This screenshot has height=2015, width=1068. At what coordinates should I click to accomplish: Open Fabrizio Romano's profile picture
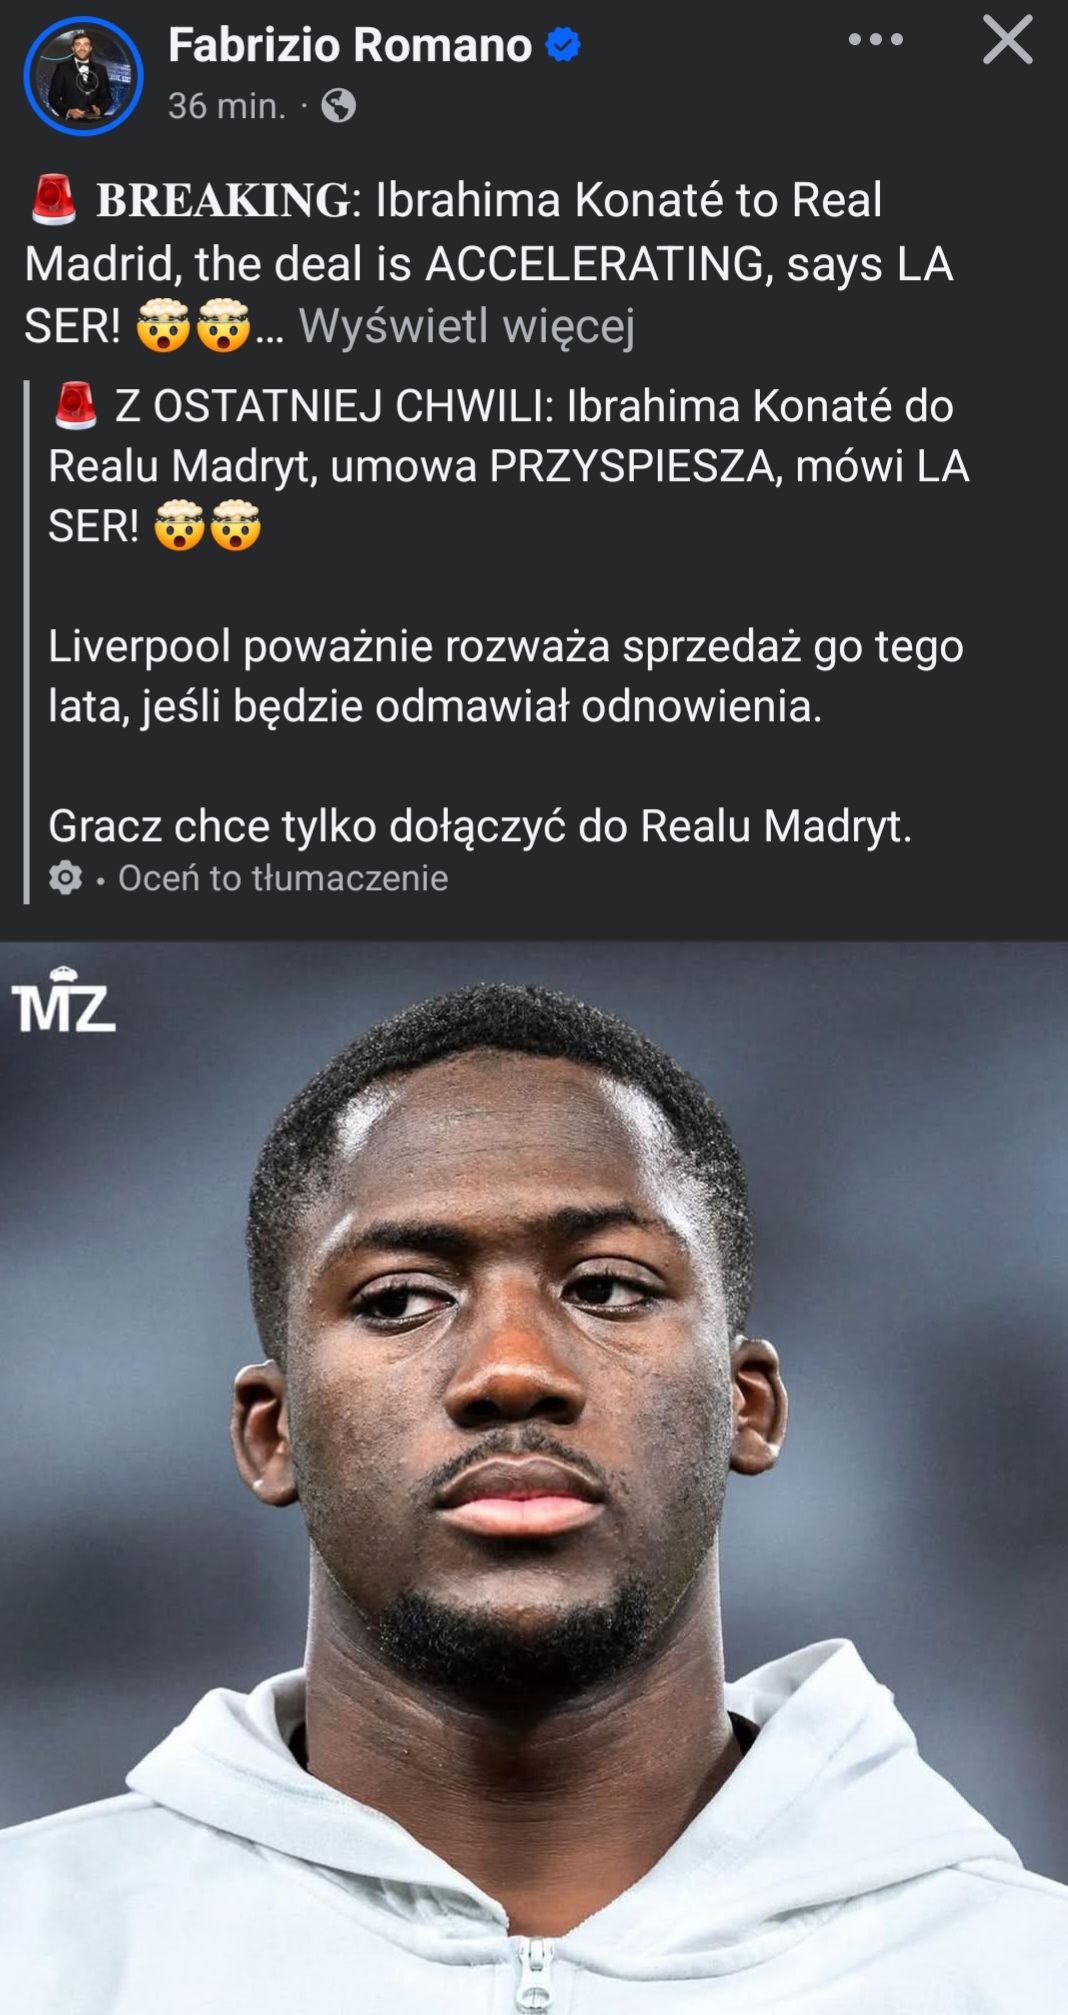pyautogui.click(x=83, y=76)
